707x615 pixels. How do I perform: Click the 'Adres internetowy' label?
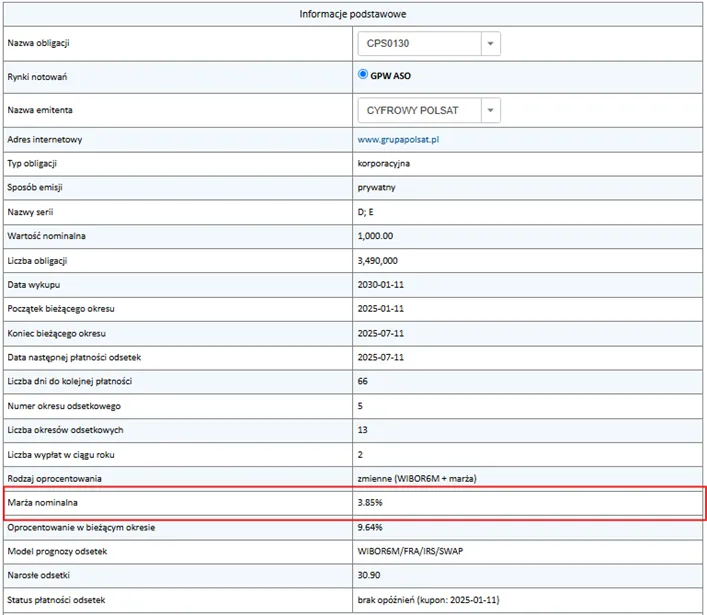pyautogui.click(x=45, y=140)
